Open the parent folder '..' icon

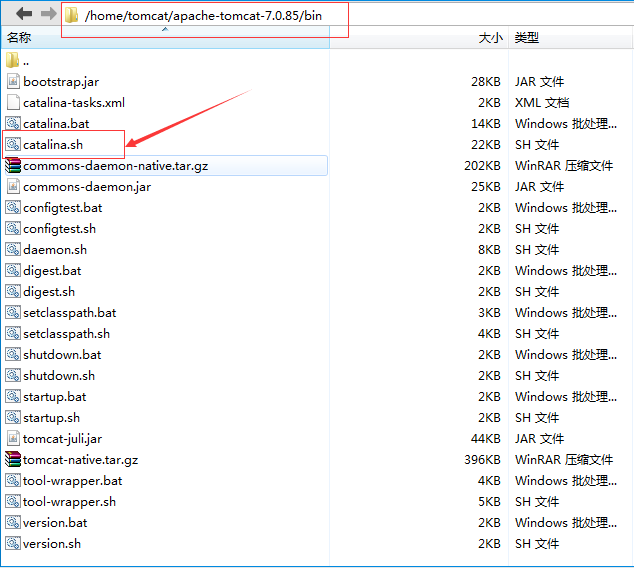pyautogui.click(x=13, y=60)
